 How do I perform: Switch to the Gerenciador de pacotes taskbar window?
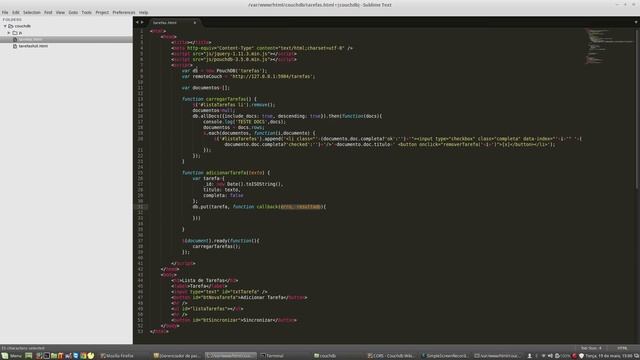(x=177, y=356)
